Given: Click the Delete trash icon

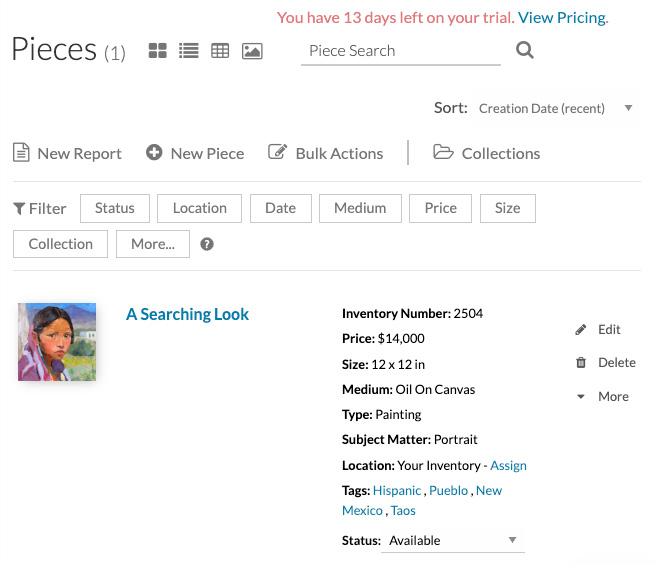Looking at the screenshot, I should click(581, 363).
